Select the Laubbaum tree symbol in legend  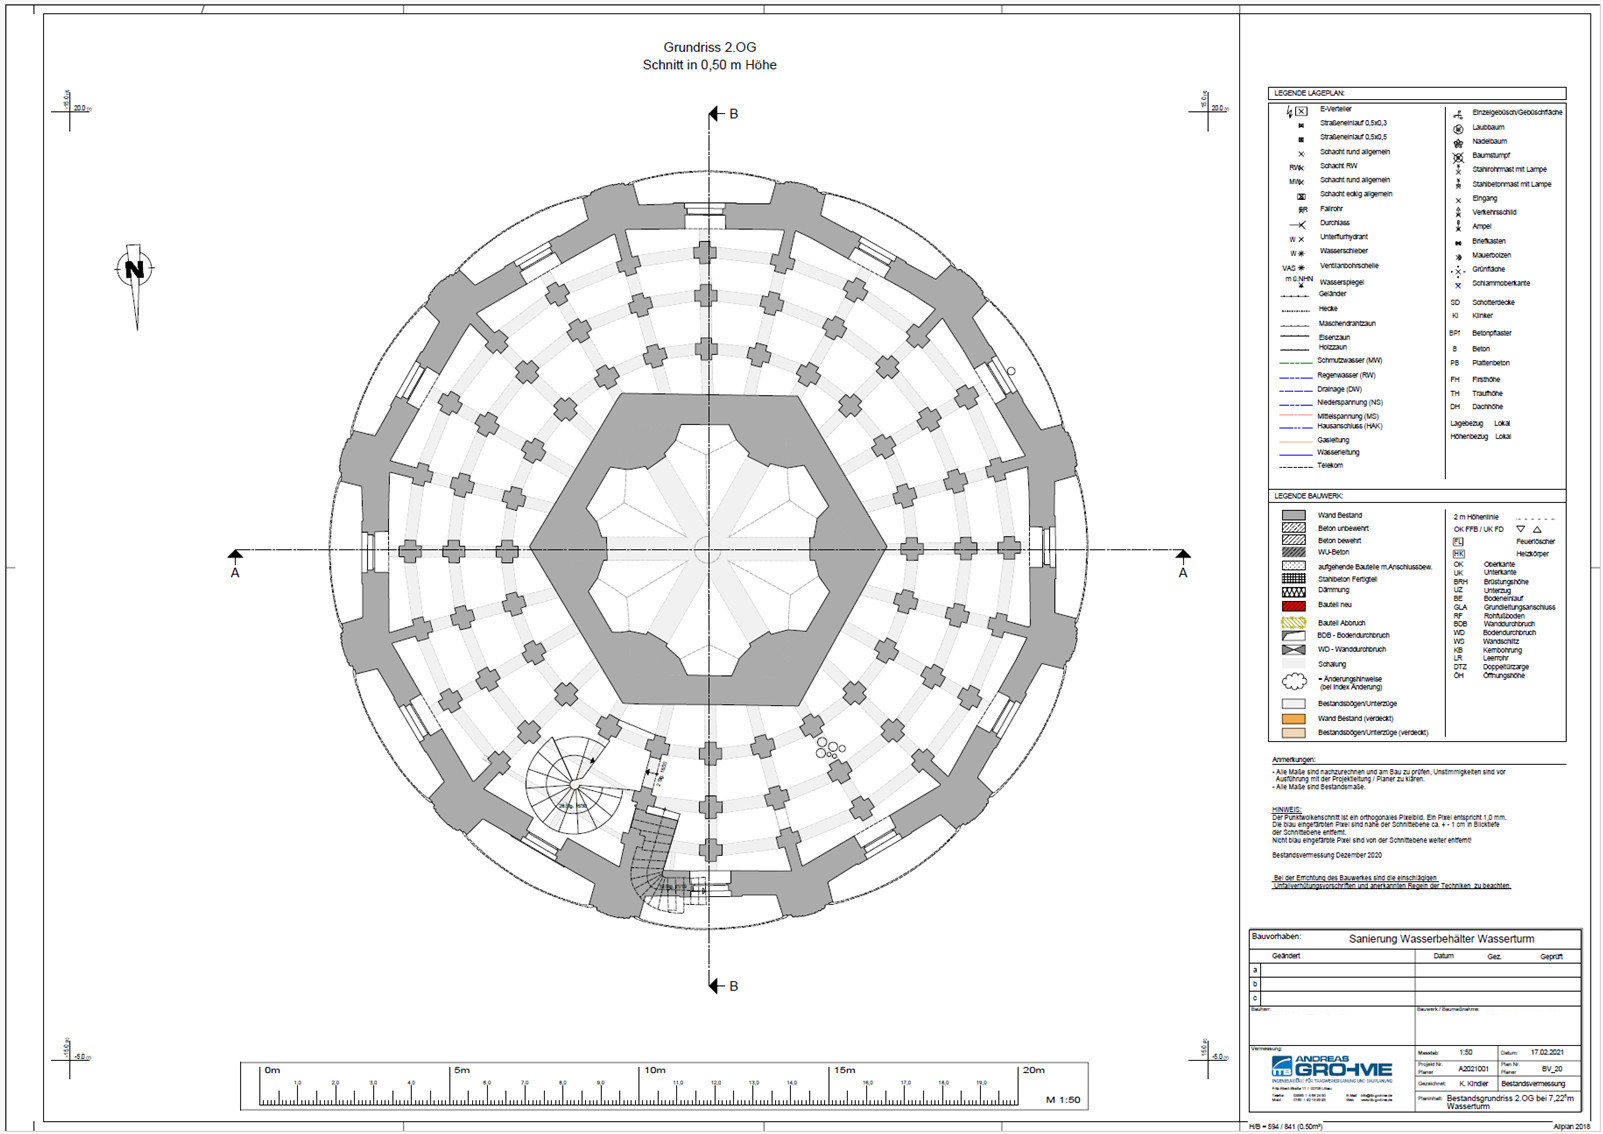pos(1458,129)
